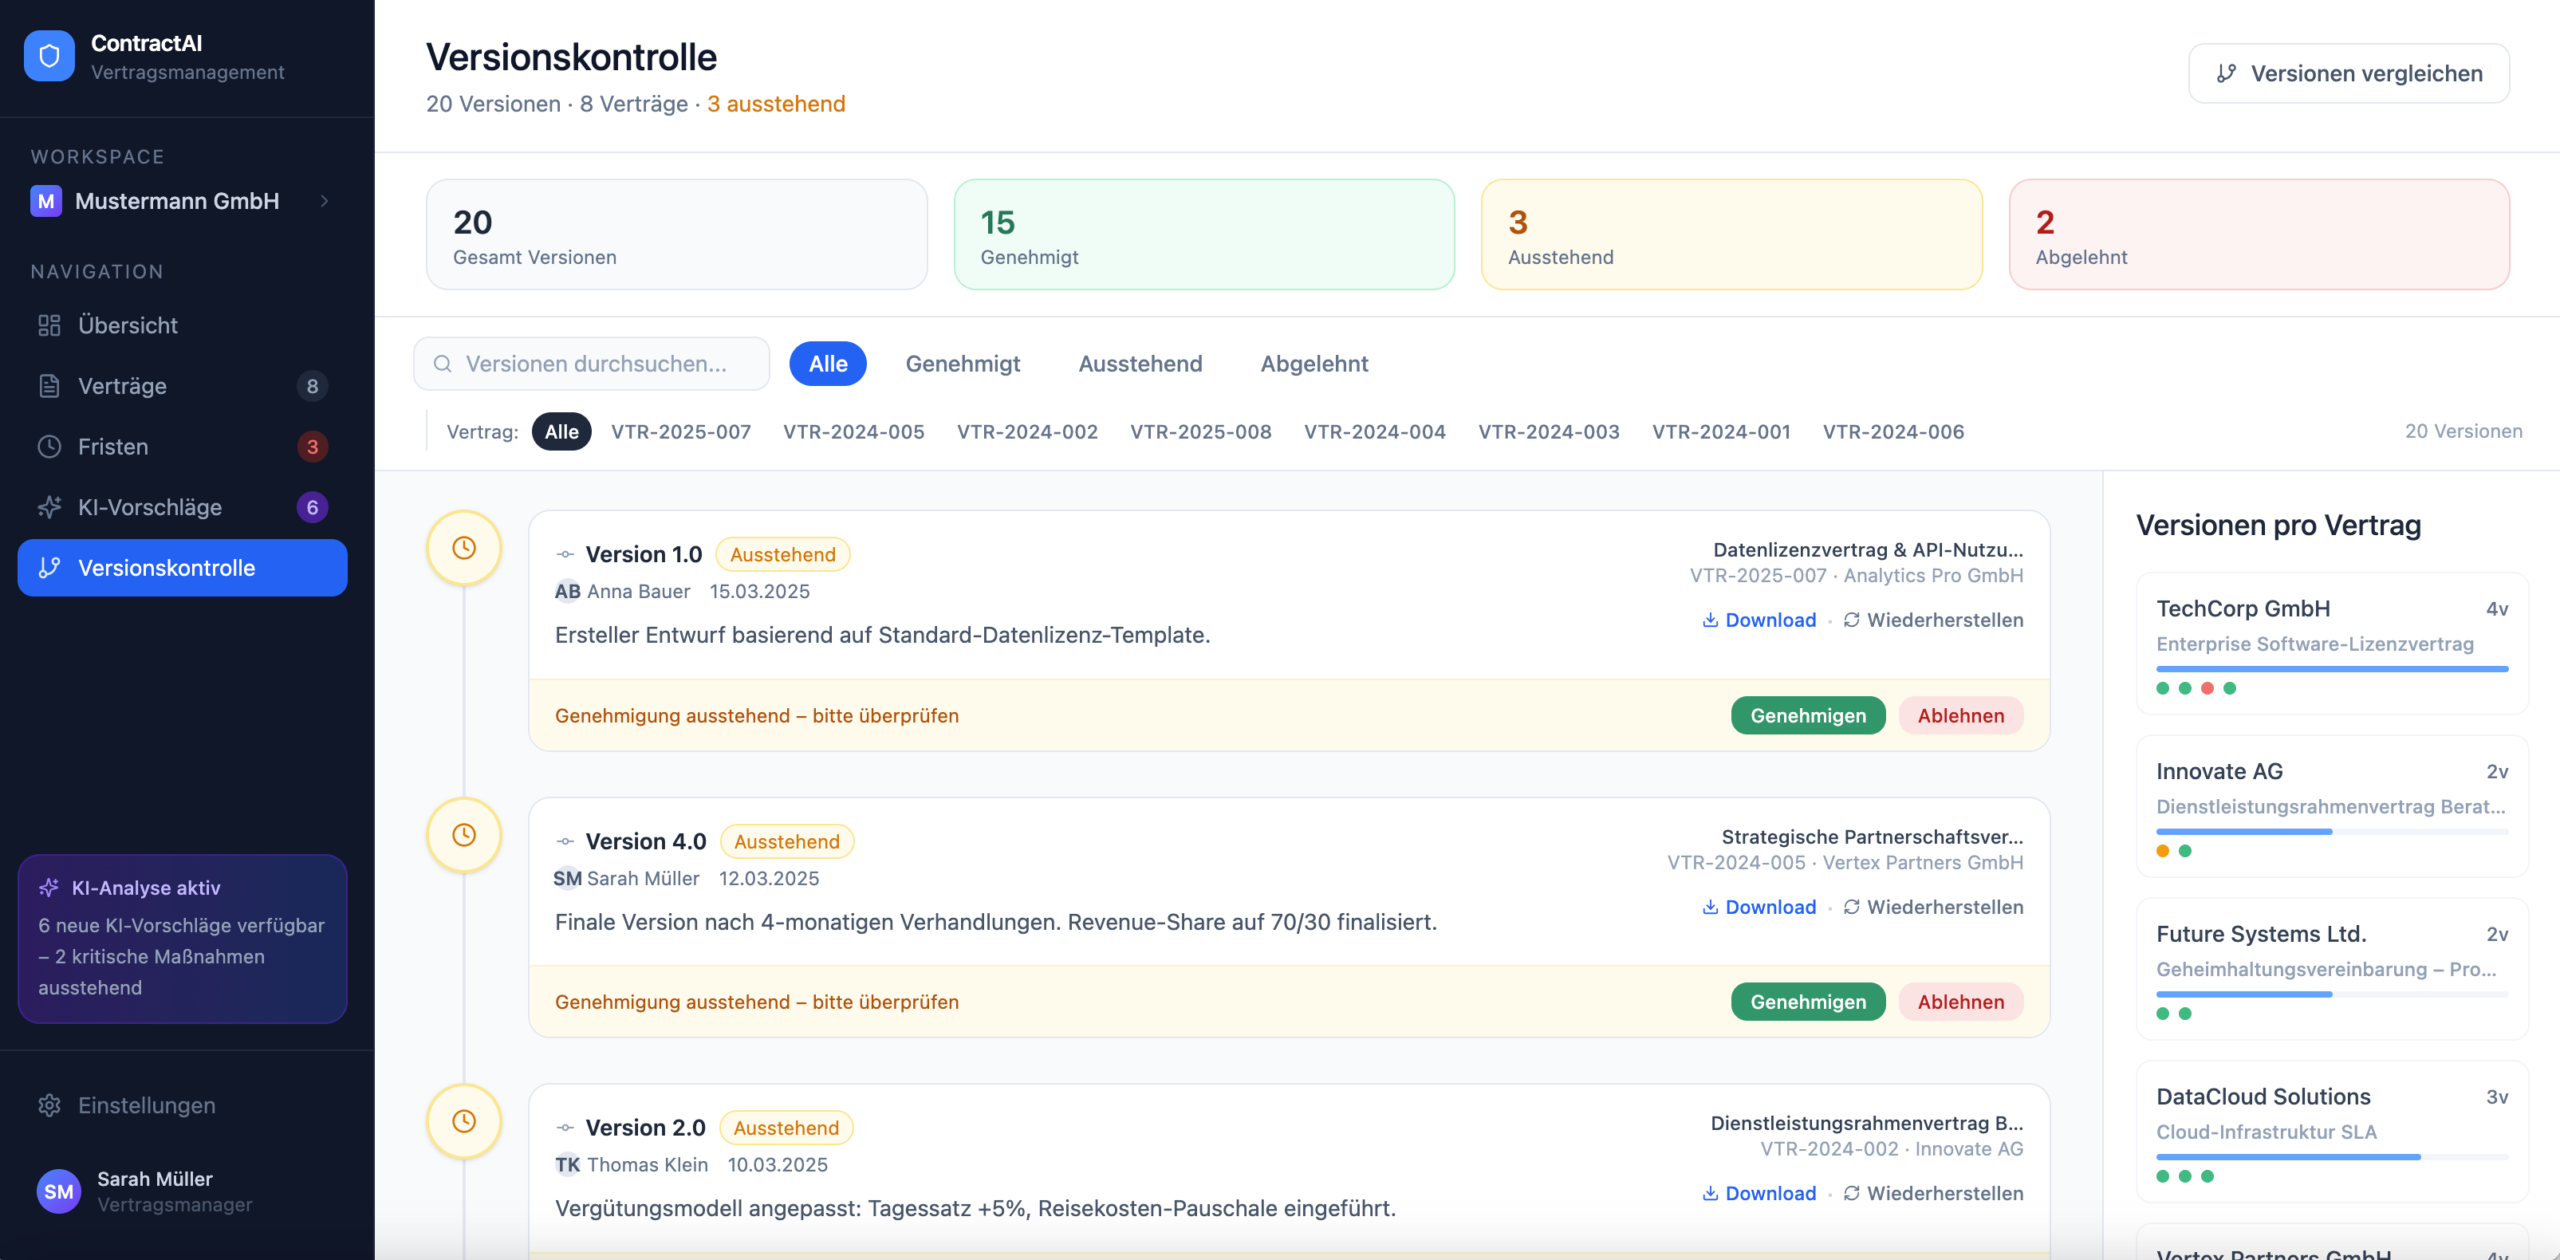Reject Version 4.0 with Ablehnen
This screenshot has height=1260, width=2560.
(x=1960, y=1002)
